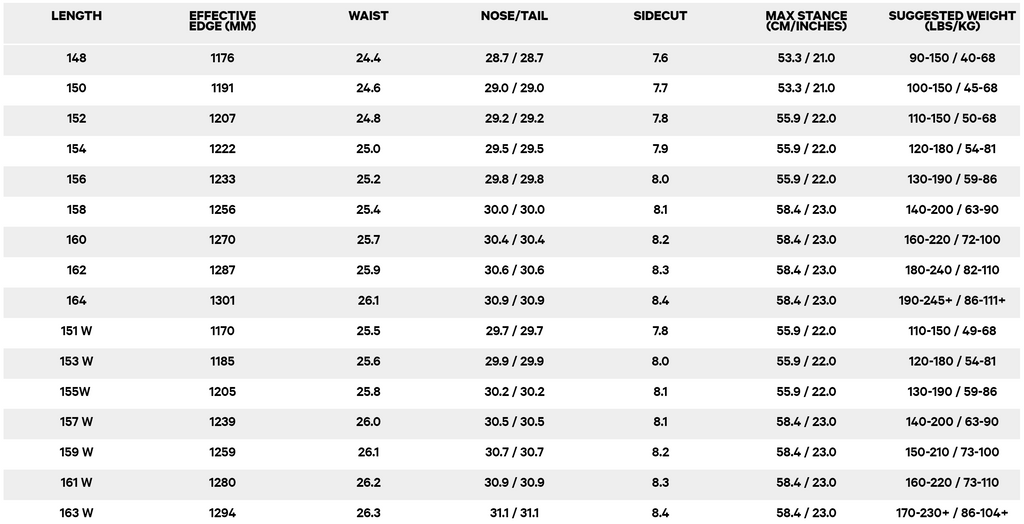Select the SIDECUT column header

[660, 17]
